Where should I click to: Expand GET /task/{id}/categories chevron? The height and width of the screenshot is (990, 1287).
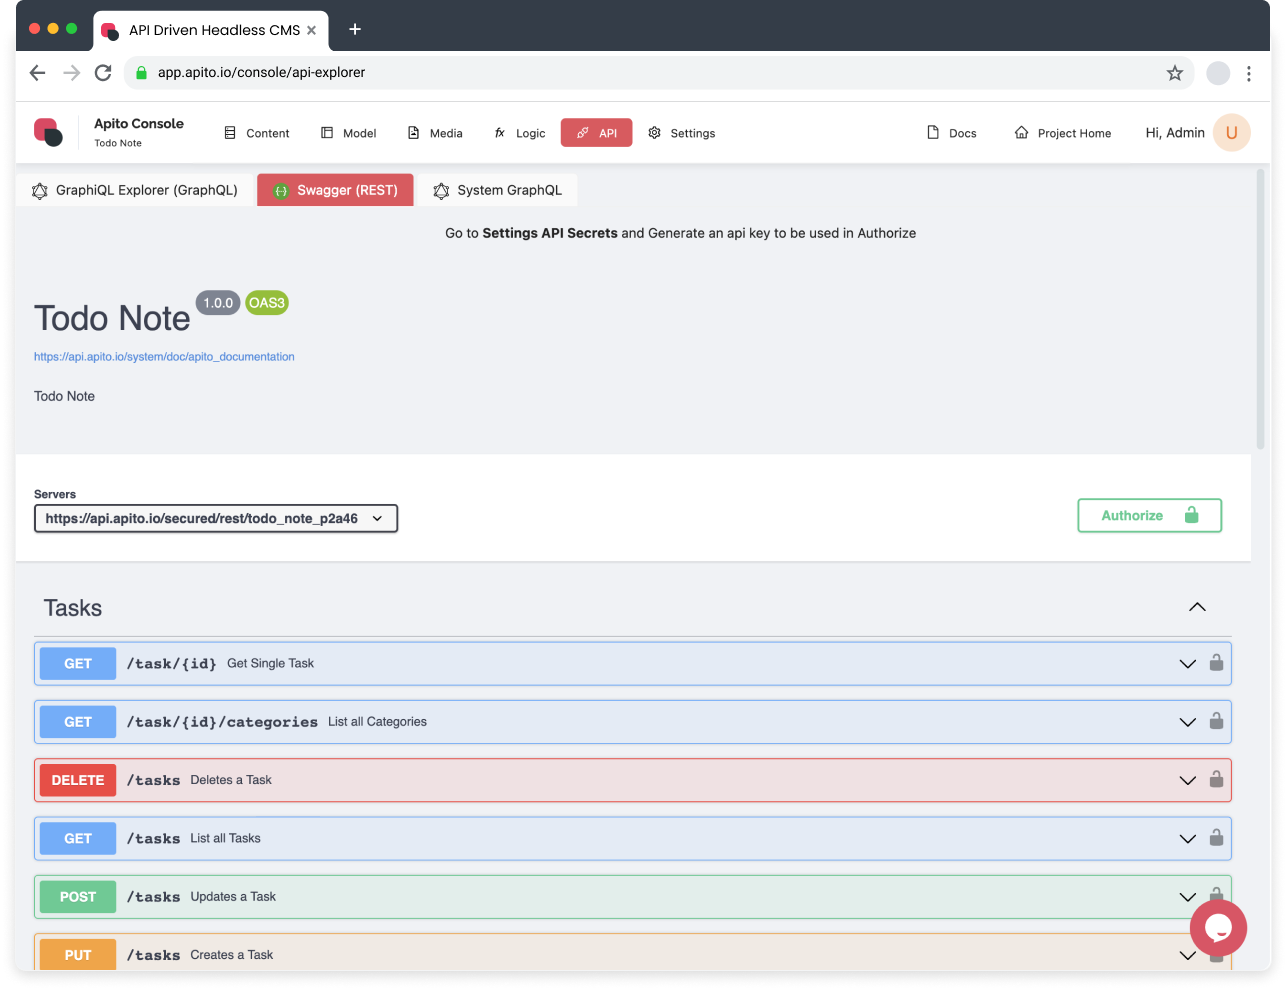click(x=1188, y=722)
